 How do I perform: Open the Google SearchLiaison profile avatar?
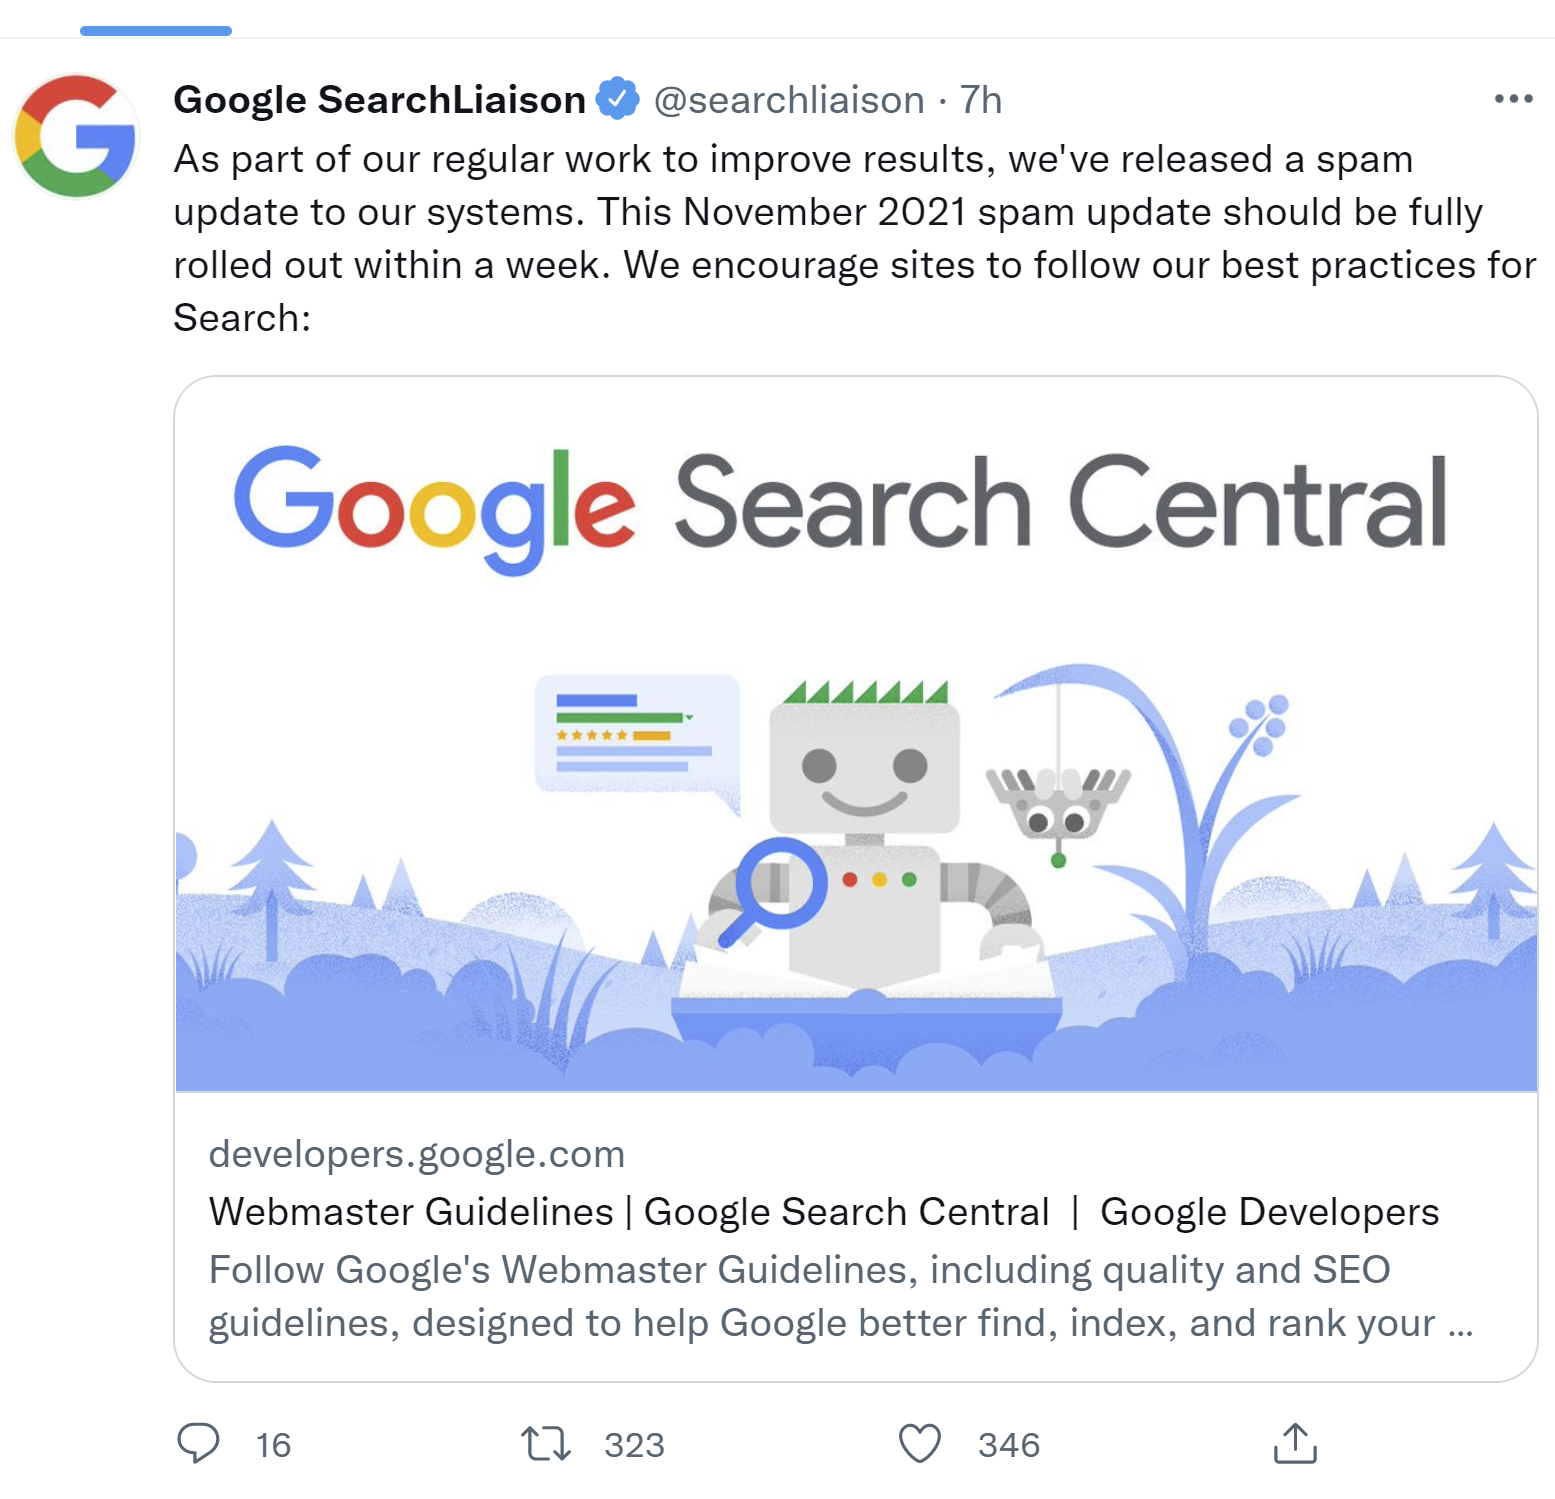[75, 133]
